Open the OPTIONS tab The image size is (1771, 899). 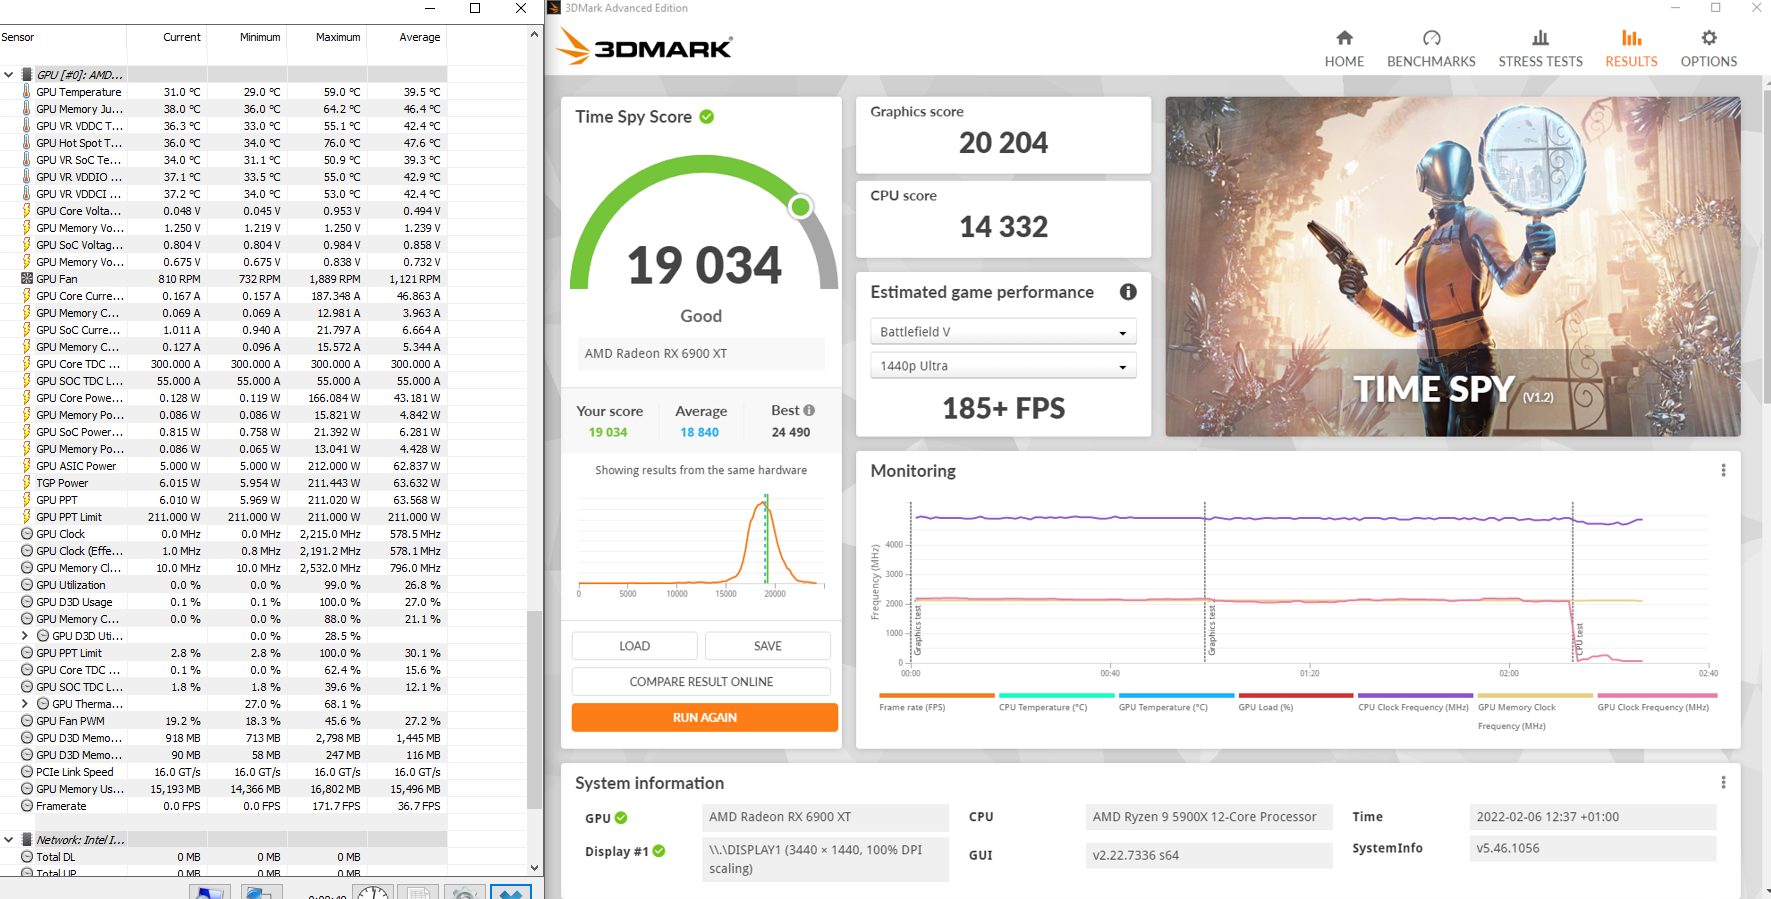pos(1708,49)
